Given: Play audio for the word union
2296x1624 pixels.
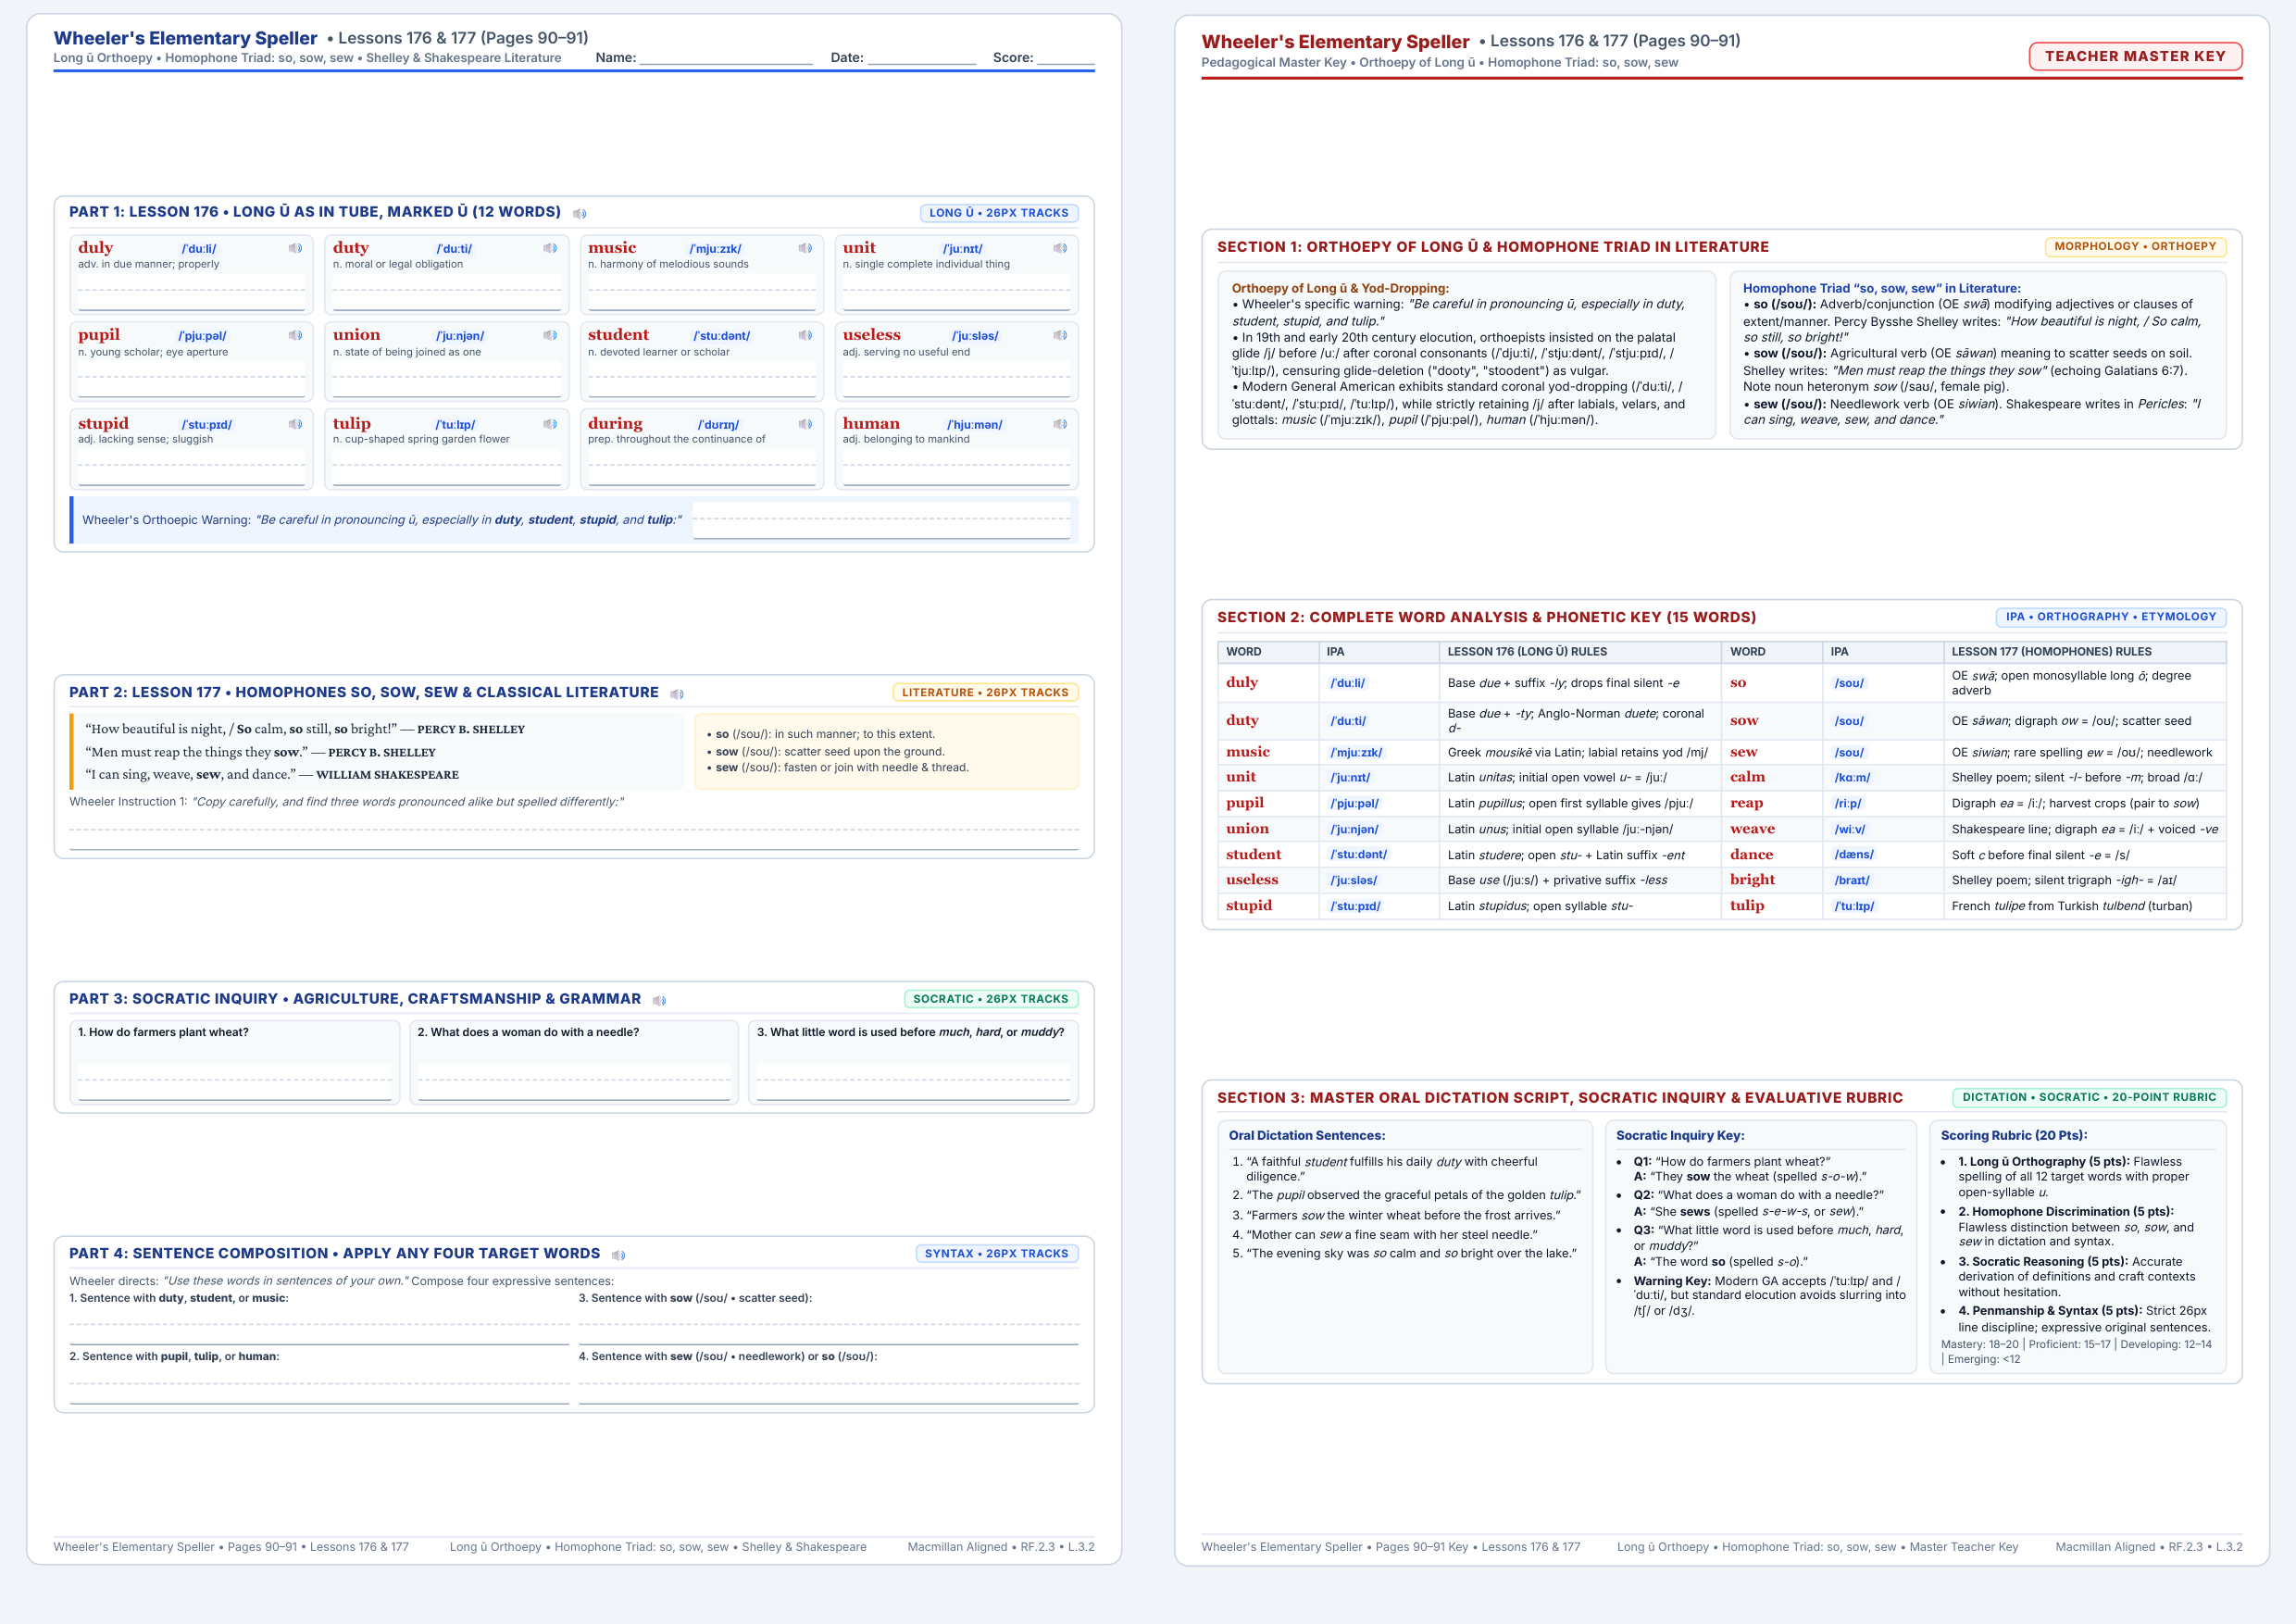Looking at the screenshot, I should coord(550,335).
